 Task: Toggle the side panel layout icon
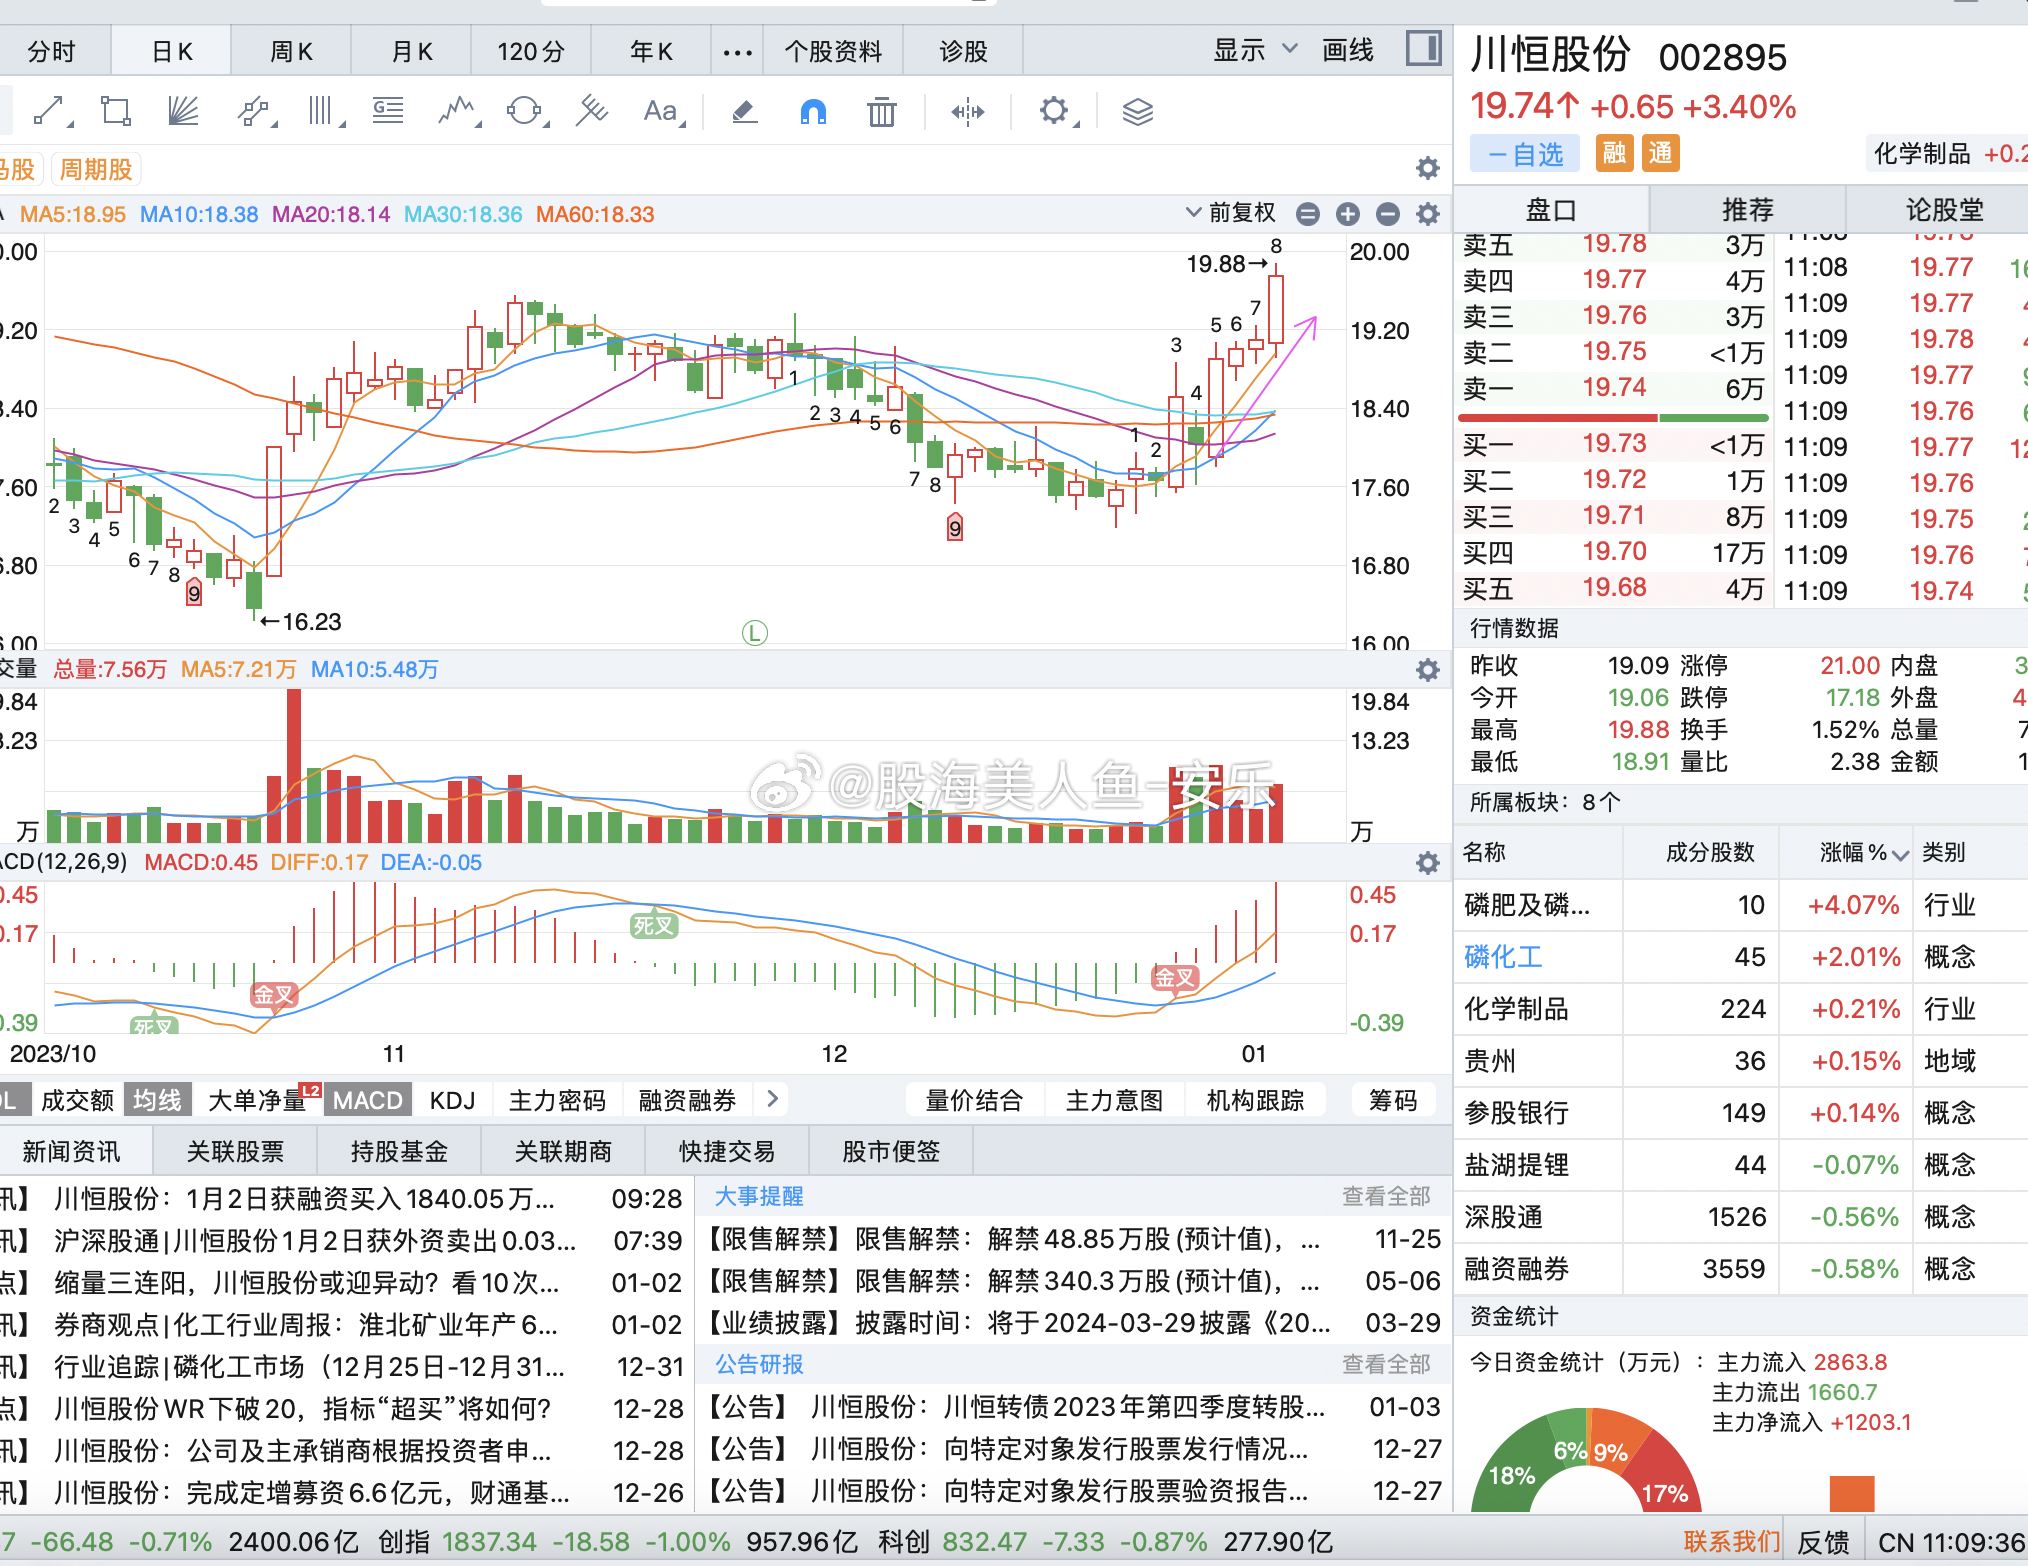[1422, 48]
